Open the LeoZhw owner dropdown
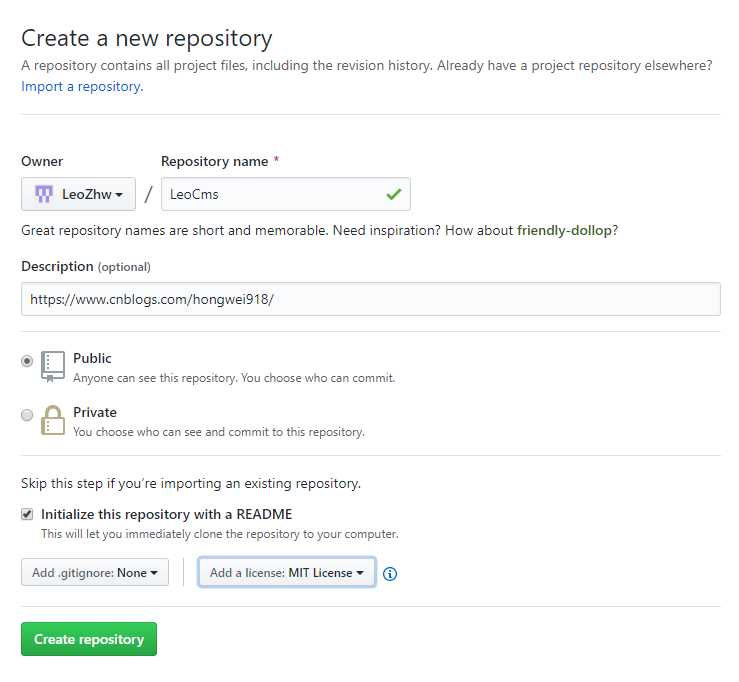 78,194
